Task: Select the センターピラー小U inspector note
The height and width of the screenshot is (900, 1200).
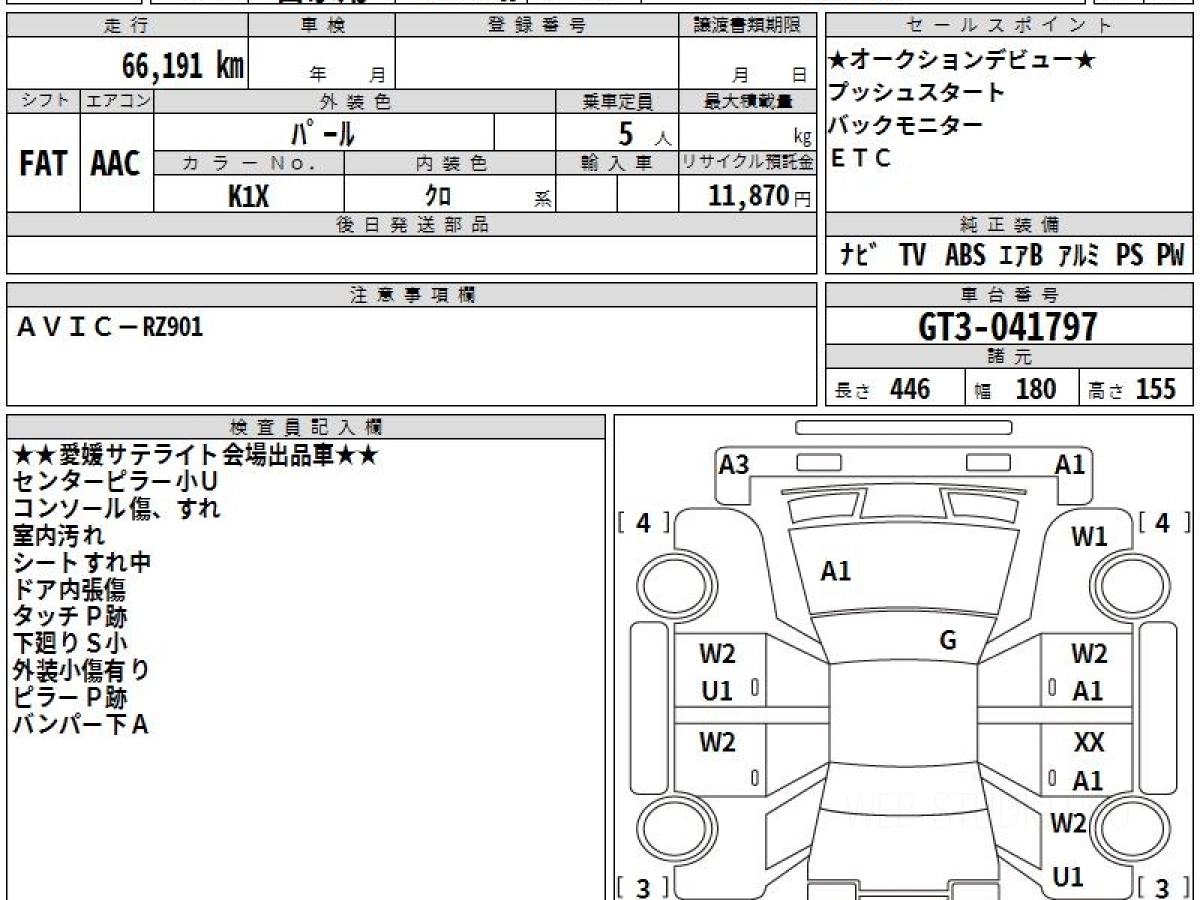Action: tap(115, 482)
